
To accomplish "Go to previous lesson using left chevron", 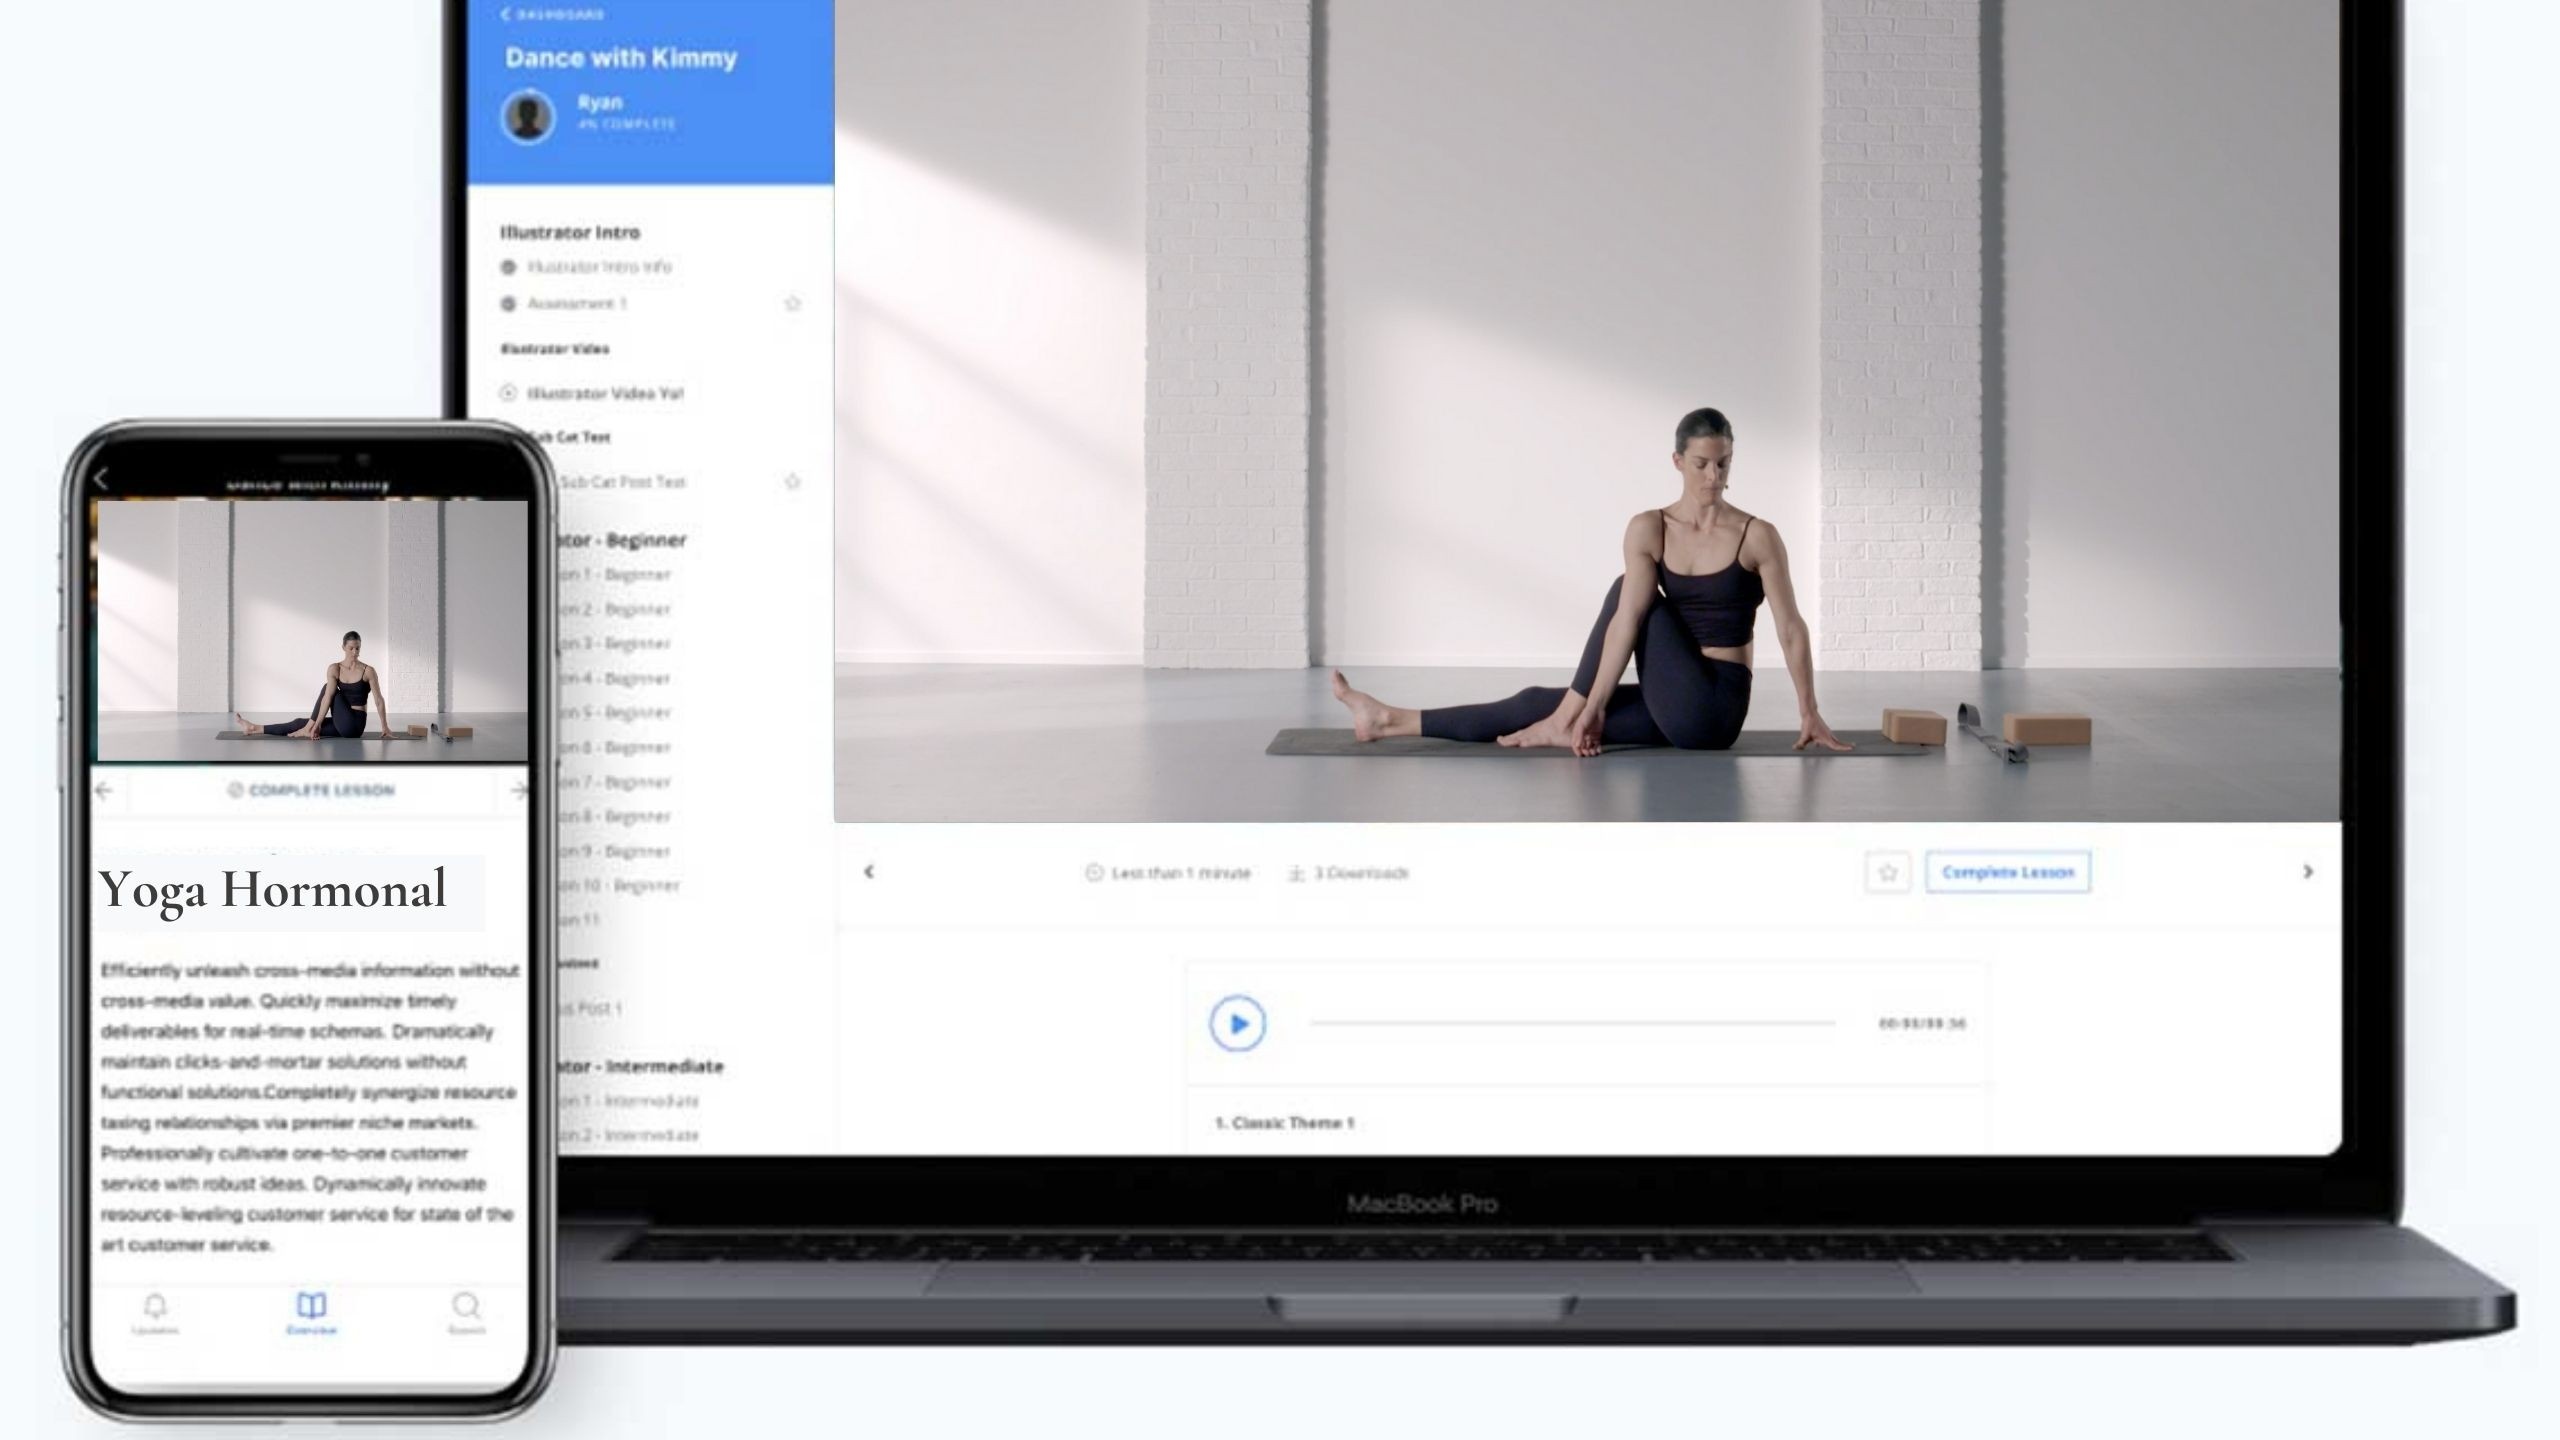I will click(869, 872).
